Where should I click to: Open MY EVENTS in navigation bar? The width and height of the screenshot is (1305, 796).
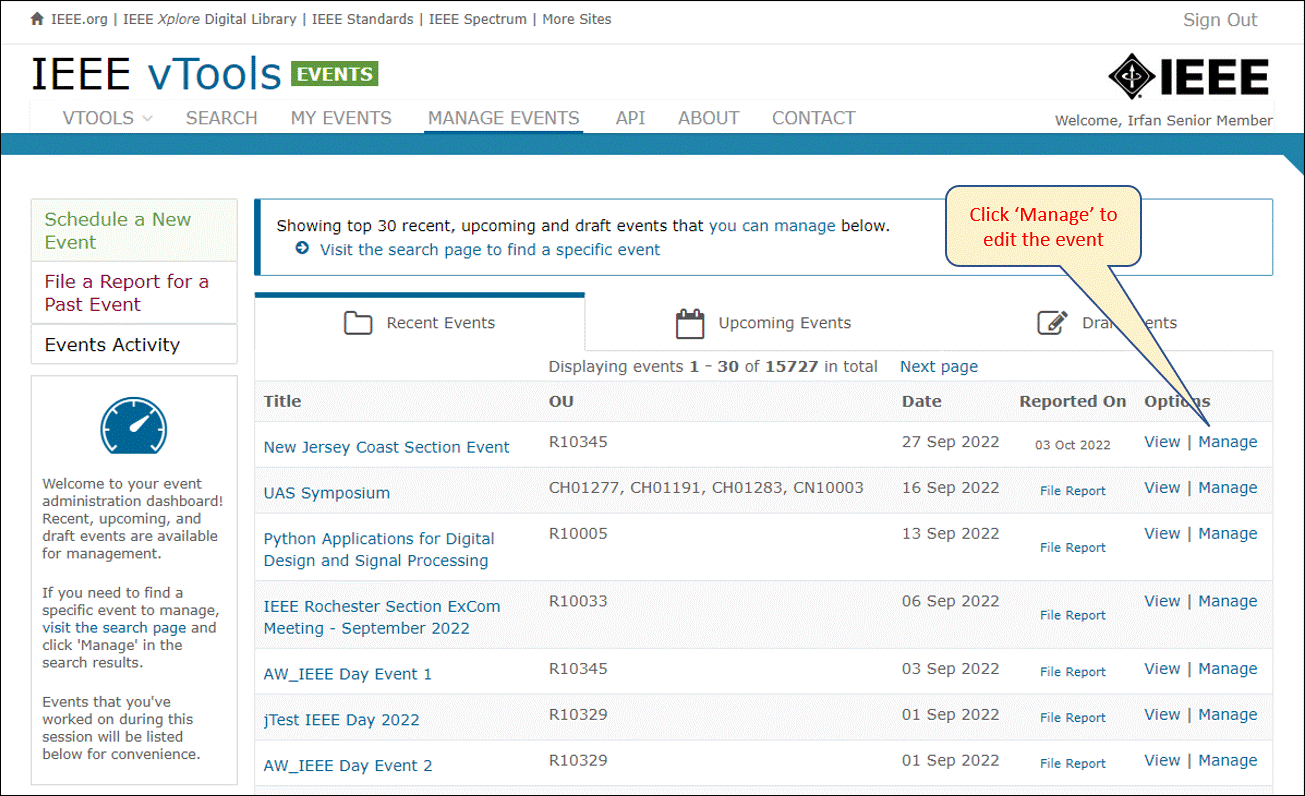341,118
